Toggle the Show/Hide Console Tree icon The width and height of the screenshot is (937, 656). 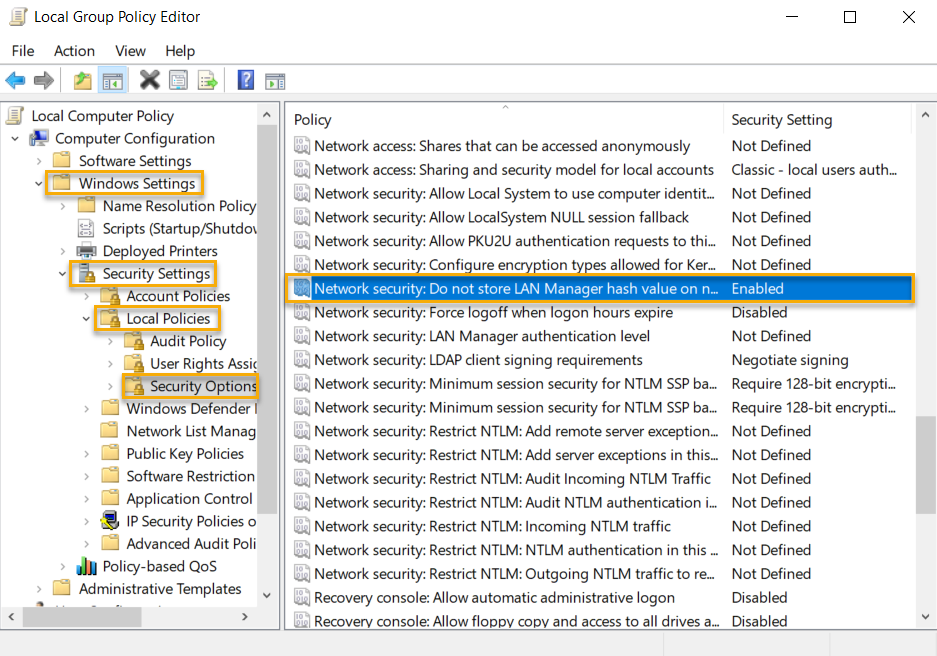[112, 80]
